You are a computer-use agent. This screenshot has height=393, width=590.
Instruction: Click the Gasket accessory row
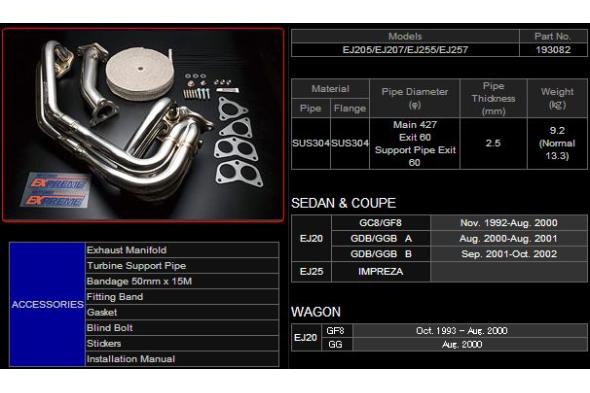point(182,312)
